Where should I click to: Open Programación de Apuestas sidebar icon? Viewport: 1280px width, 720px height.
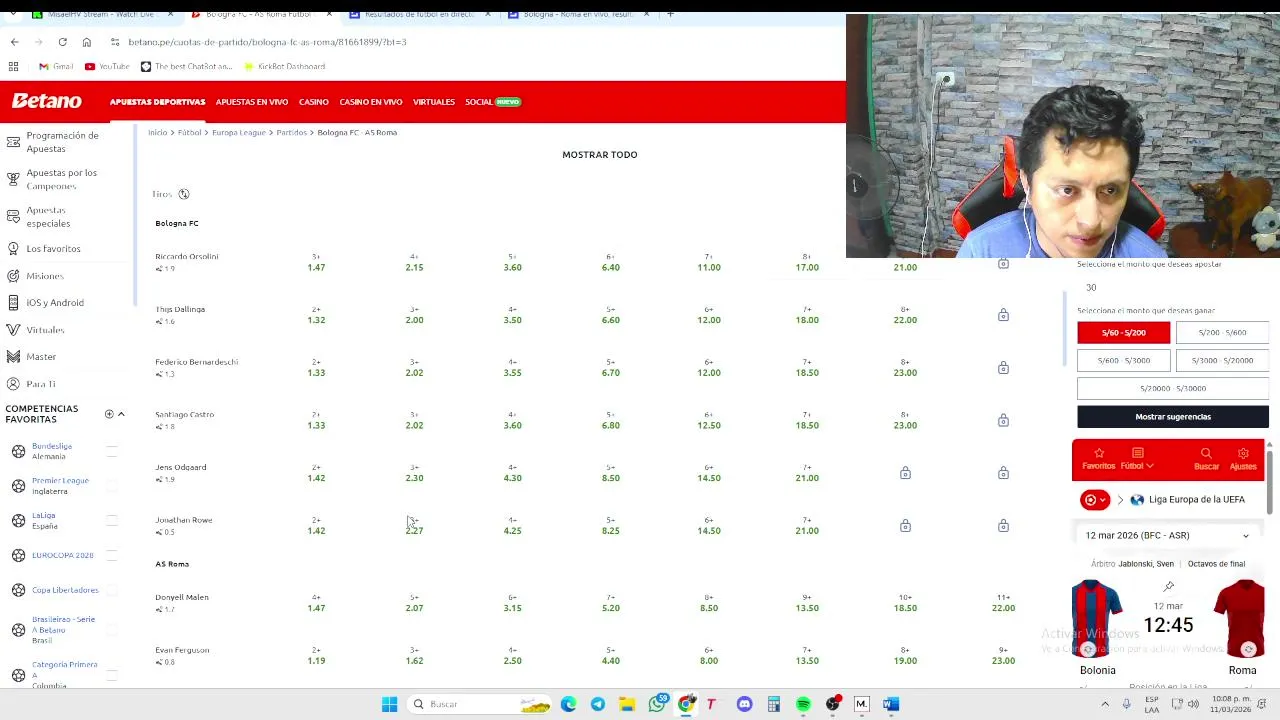click(13, 141)
